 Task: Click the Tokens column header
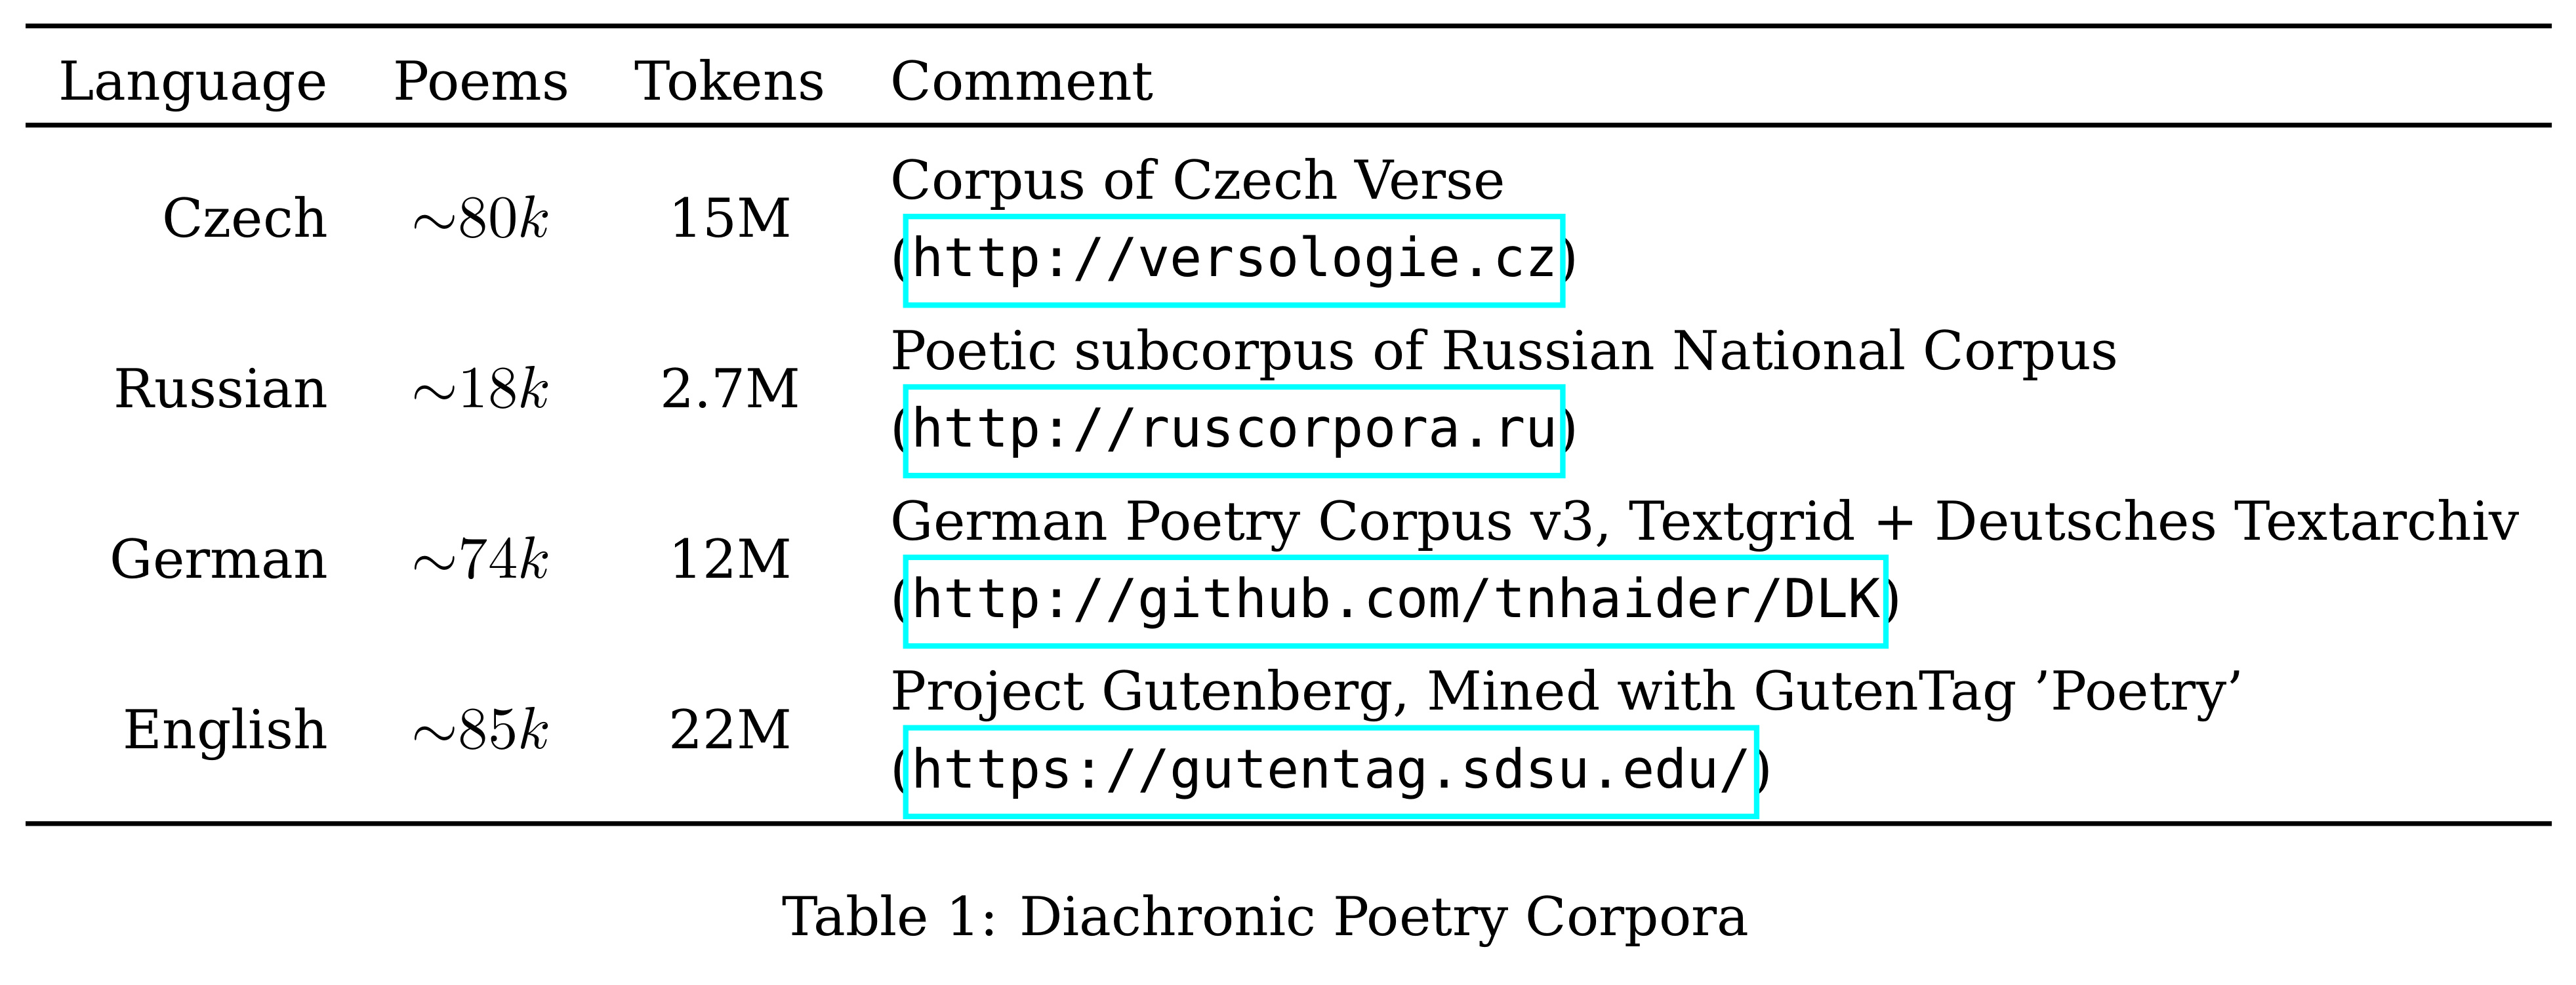click(x=729, y=81)
